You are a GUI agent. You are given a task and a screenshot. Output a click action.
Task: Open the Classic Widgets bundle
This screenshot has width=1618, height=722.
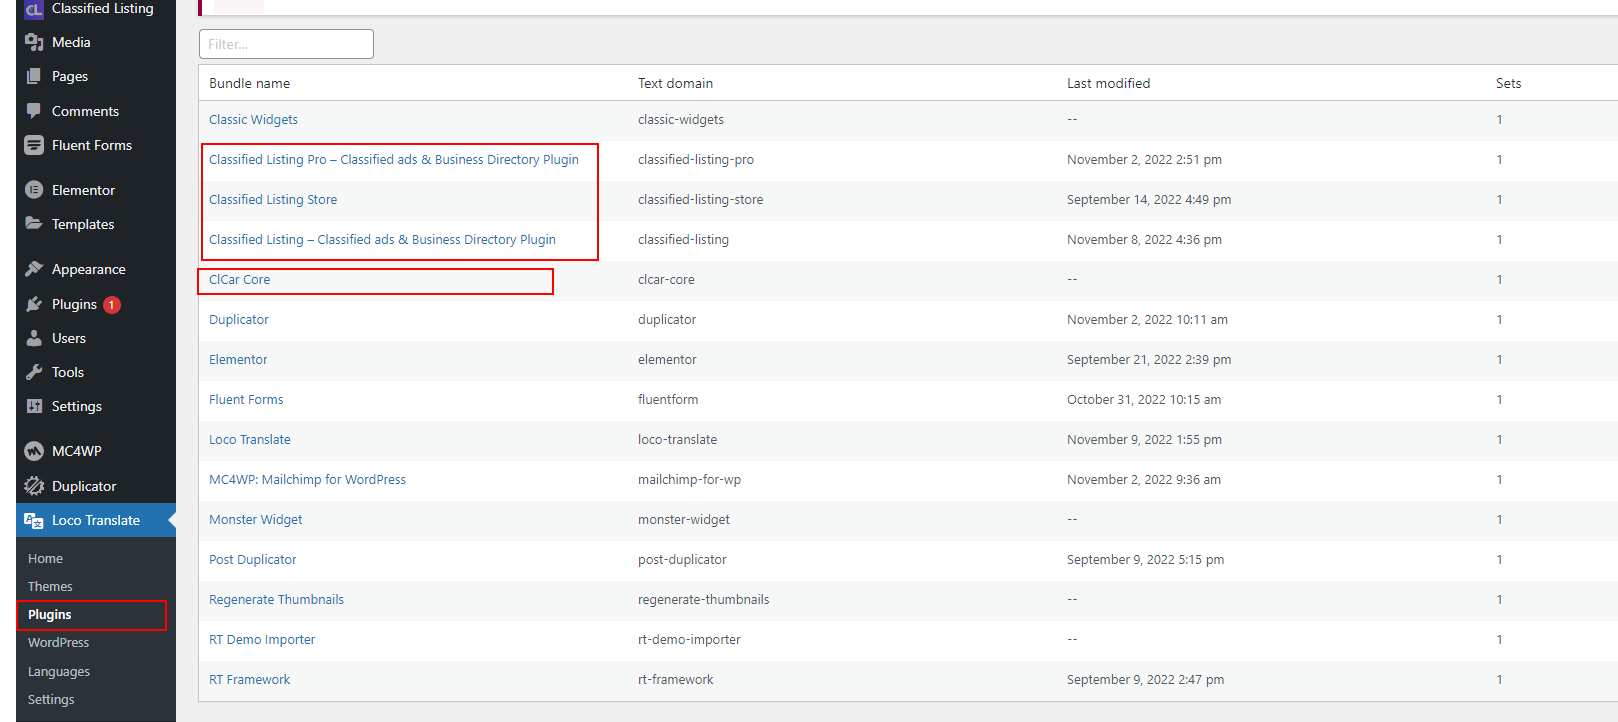pos(253,120)
